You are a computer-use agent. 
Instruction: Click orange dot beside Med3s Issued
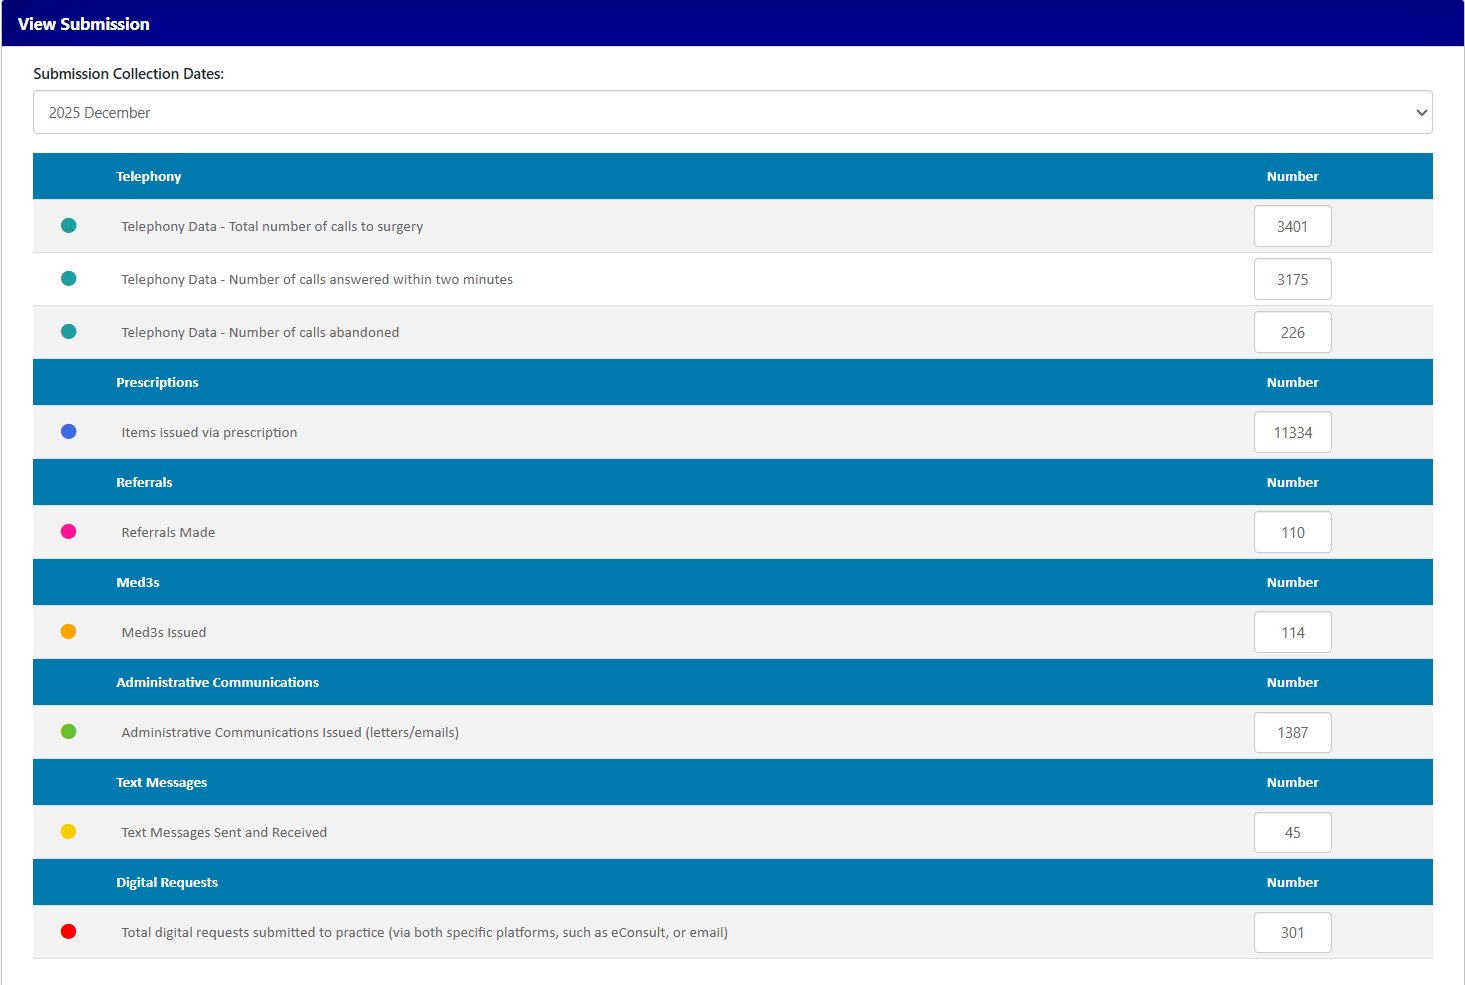click(68, 632)
